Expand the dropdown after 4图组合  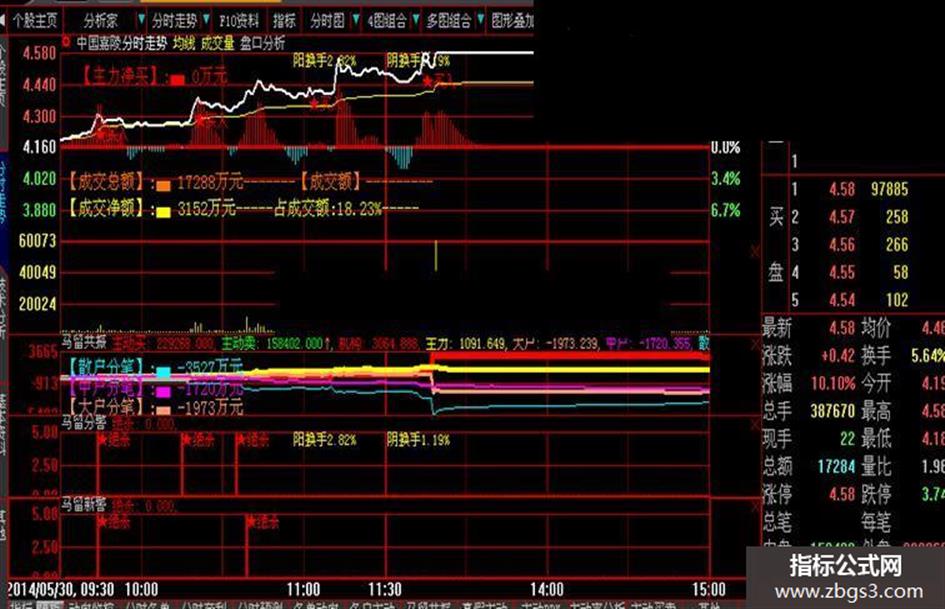(415, 20)
